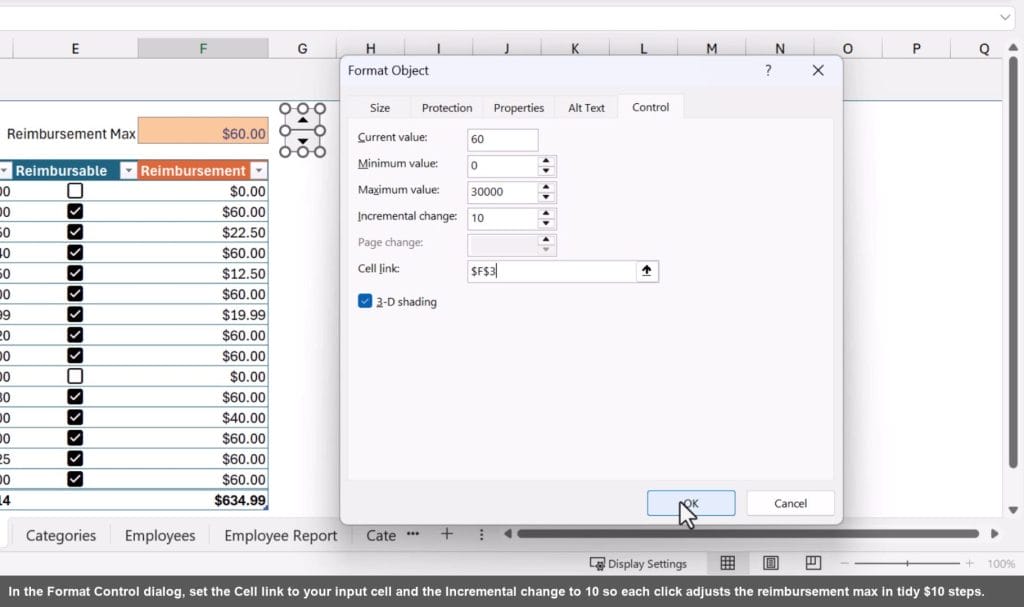
Task: Zoom in with plus button
Action: [969, 563]
